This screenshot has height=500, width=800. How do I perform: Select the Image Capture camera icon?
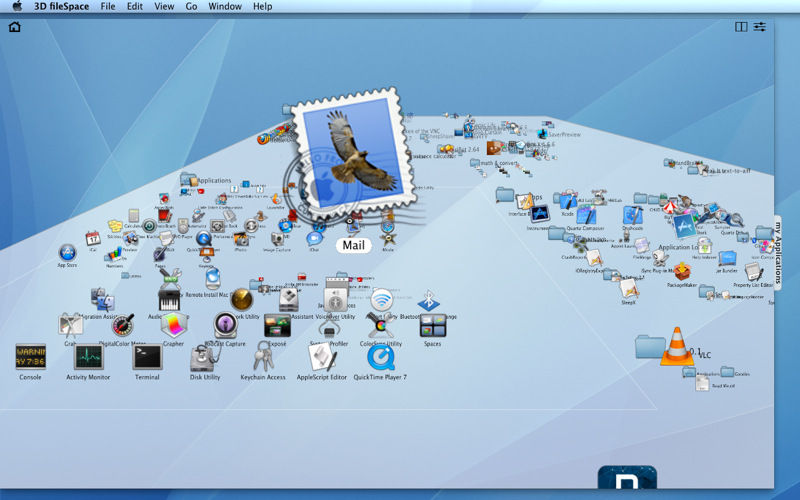pos(277,239)
